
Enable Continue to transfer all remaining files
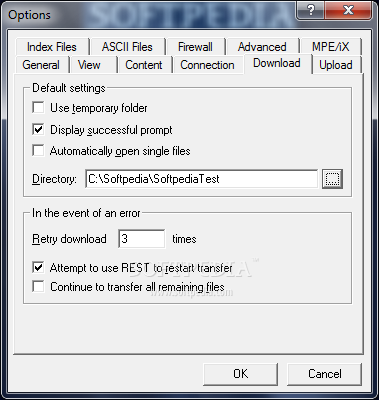point(38,287)
